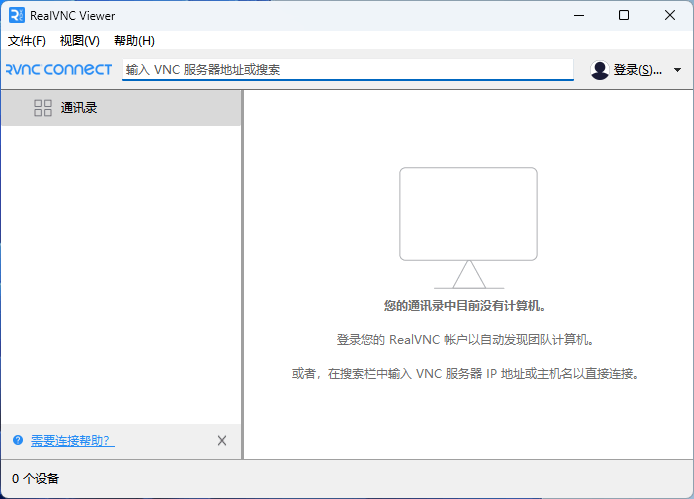Click the RealVNC Viewer title bar icon
This screenshot has height=499, width=694.
coord(17,15)
